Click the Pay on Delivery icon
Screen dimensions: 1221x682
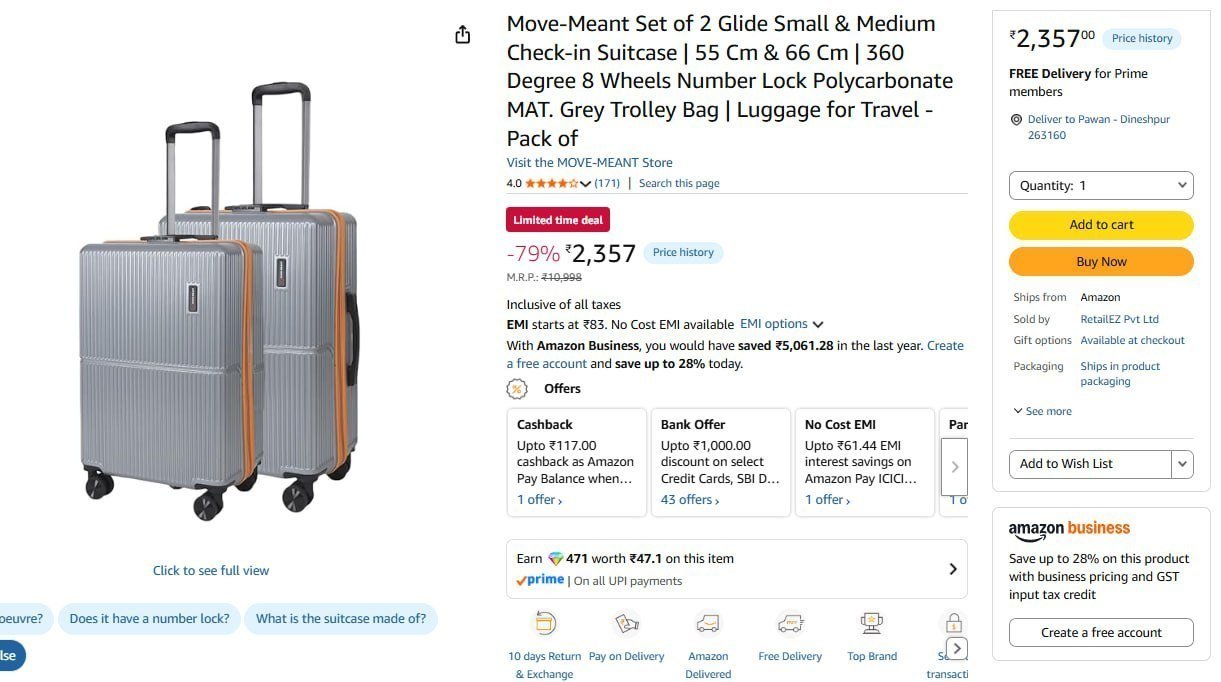(x=627, y=624)
